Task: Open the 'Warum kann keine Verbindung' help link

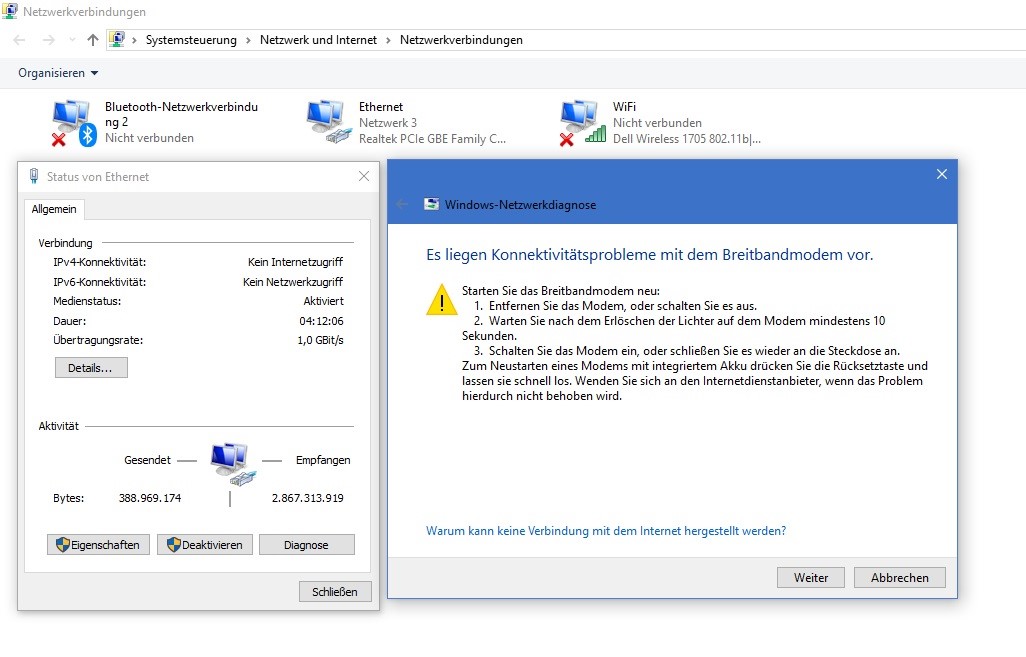Action: click(605, 531)
